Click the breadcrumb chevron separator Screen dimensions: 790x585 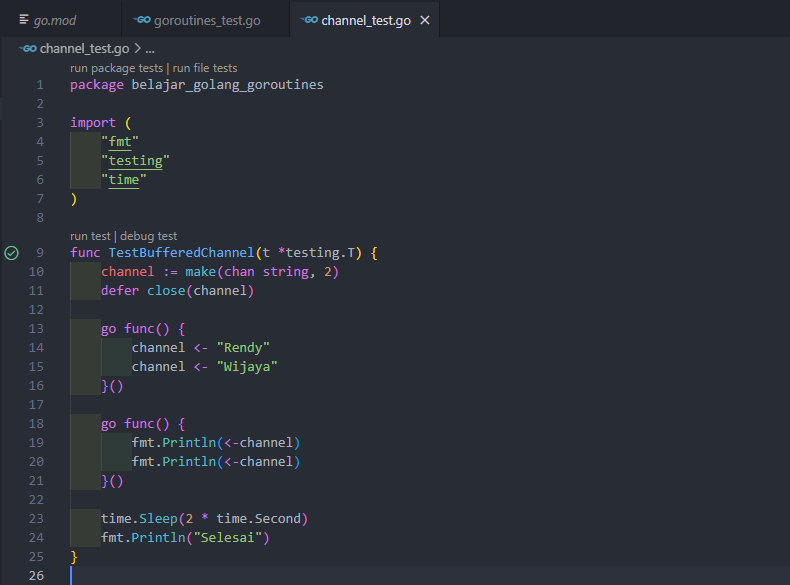(138, 48)
